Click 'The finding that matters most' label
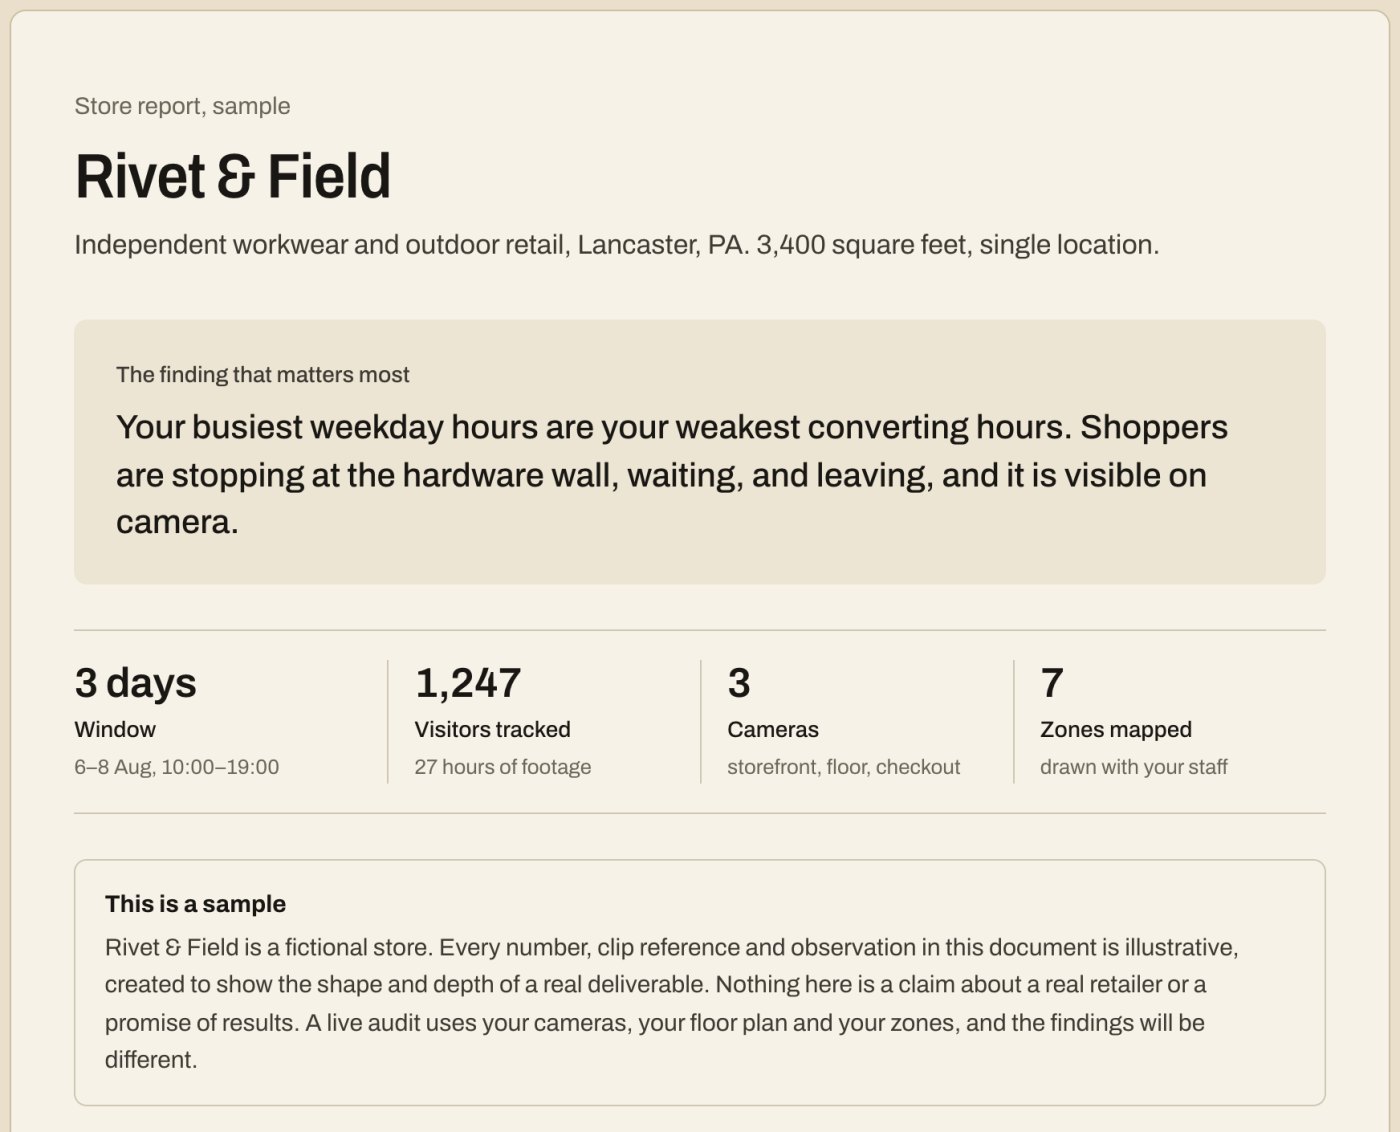 (262, 375)
